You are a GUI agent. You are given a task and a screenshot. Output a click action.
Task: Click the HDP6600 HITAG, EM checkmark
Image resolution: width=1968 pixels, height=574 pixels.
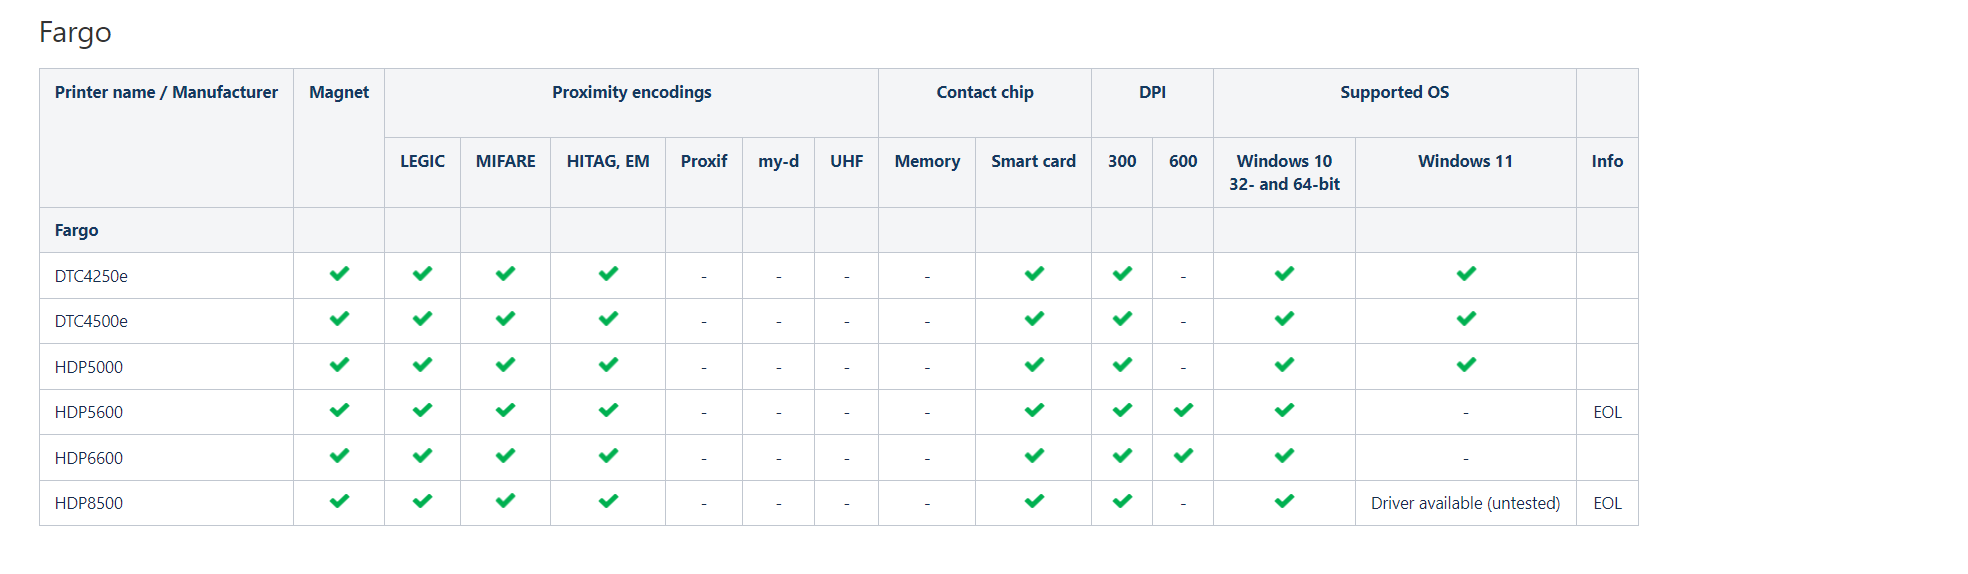click(608, 456)
